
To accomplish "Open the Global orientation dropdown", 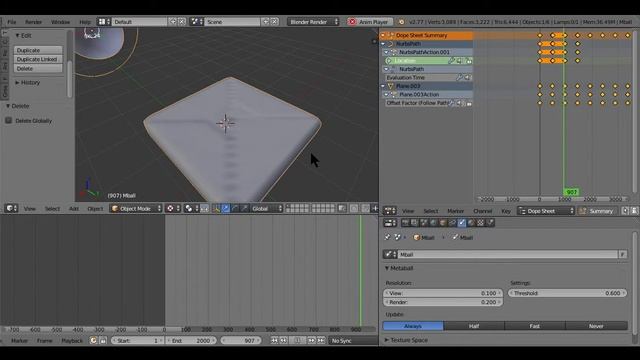I will [x=267, y=209].
